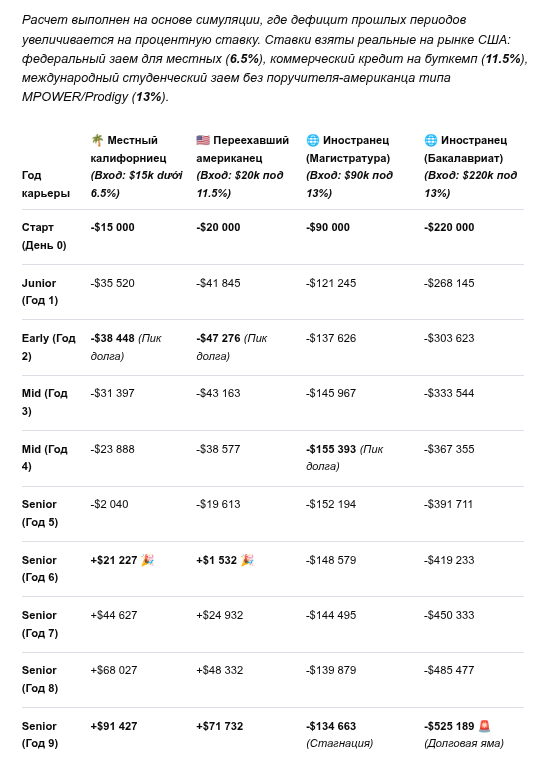Click the globe icon beside Бакалавриат column
The width and height of the screenshot is (547, 765).
point(430,141)
